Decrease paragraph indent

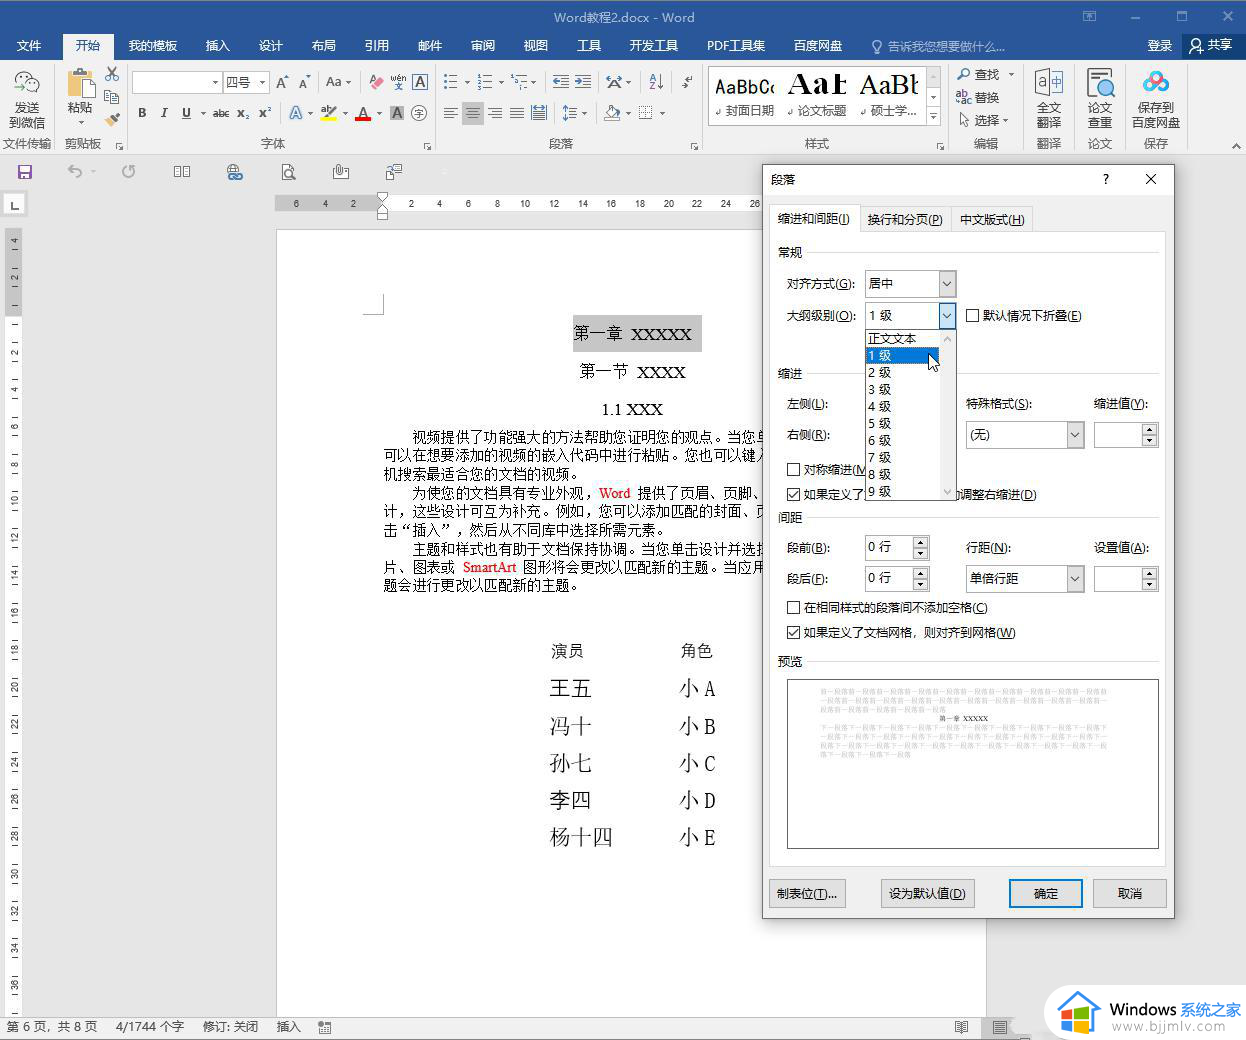click(561, 82)
